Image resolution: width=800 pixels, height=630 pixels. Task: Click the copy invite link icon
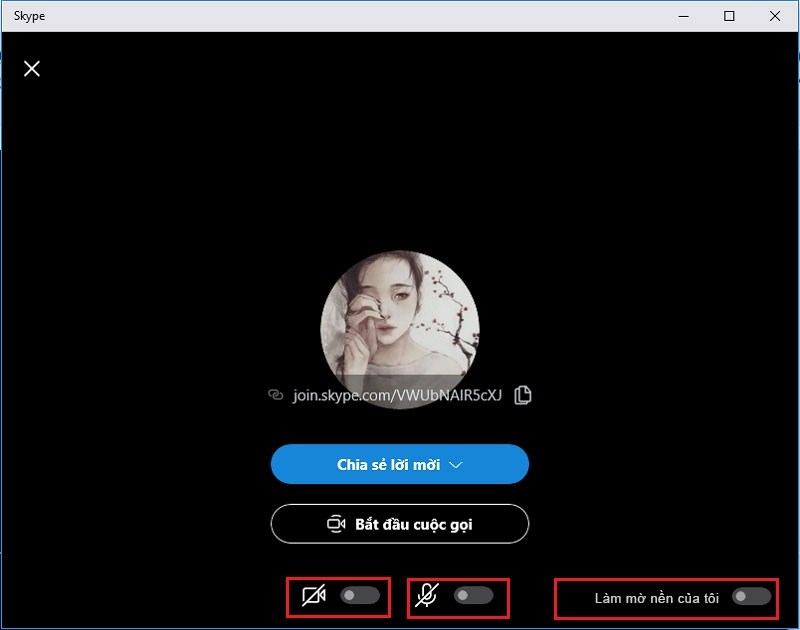click(x=523, y=394)
